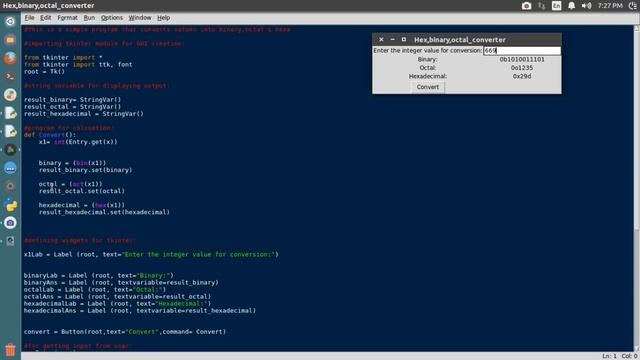The image size is (640, 360).
Task: Click the Octal: label in converter
Action: pyautogui.click(x=427, y=68)
